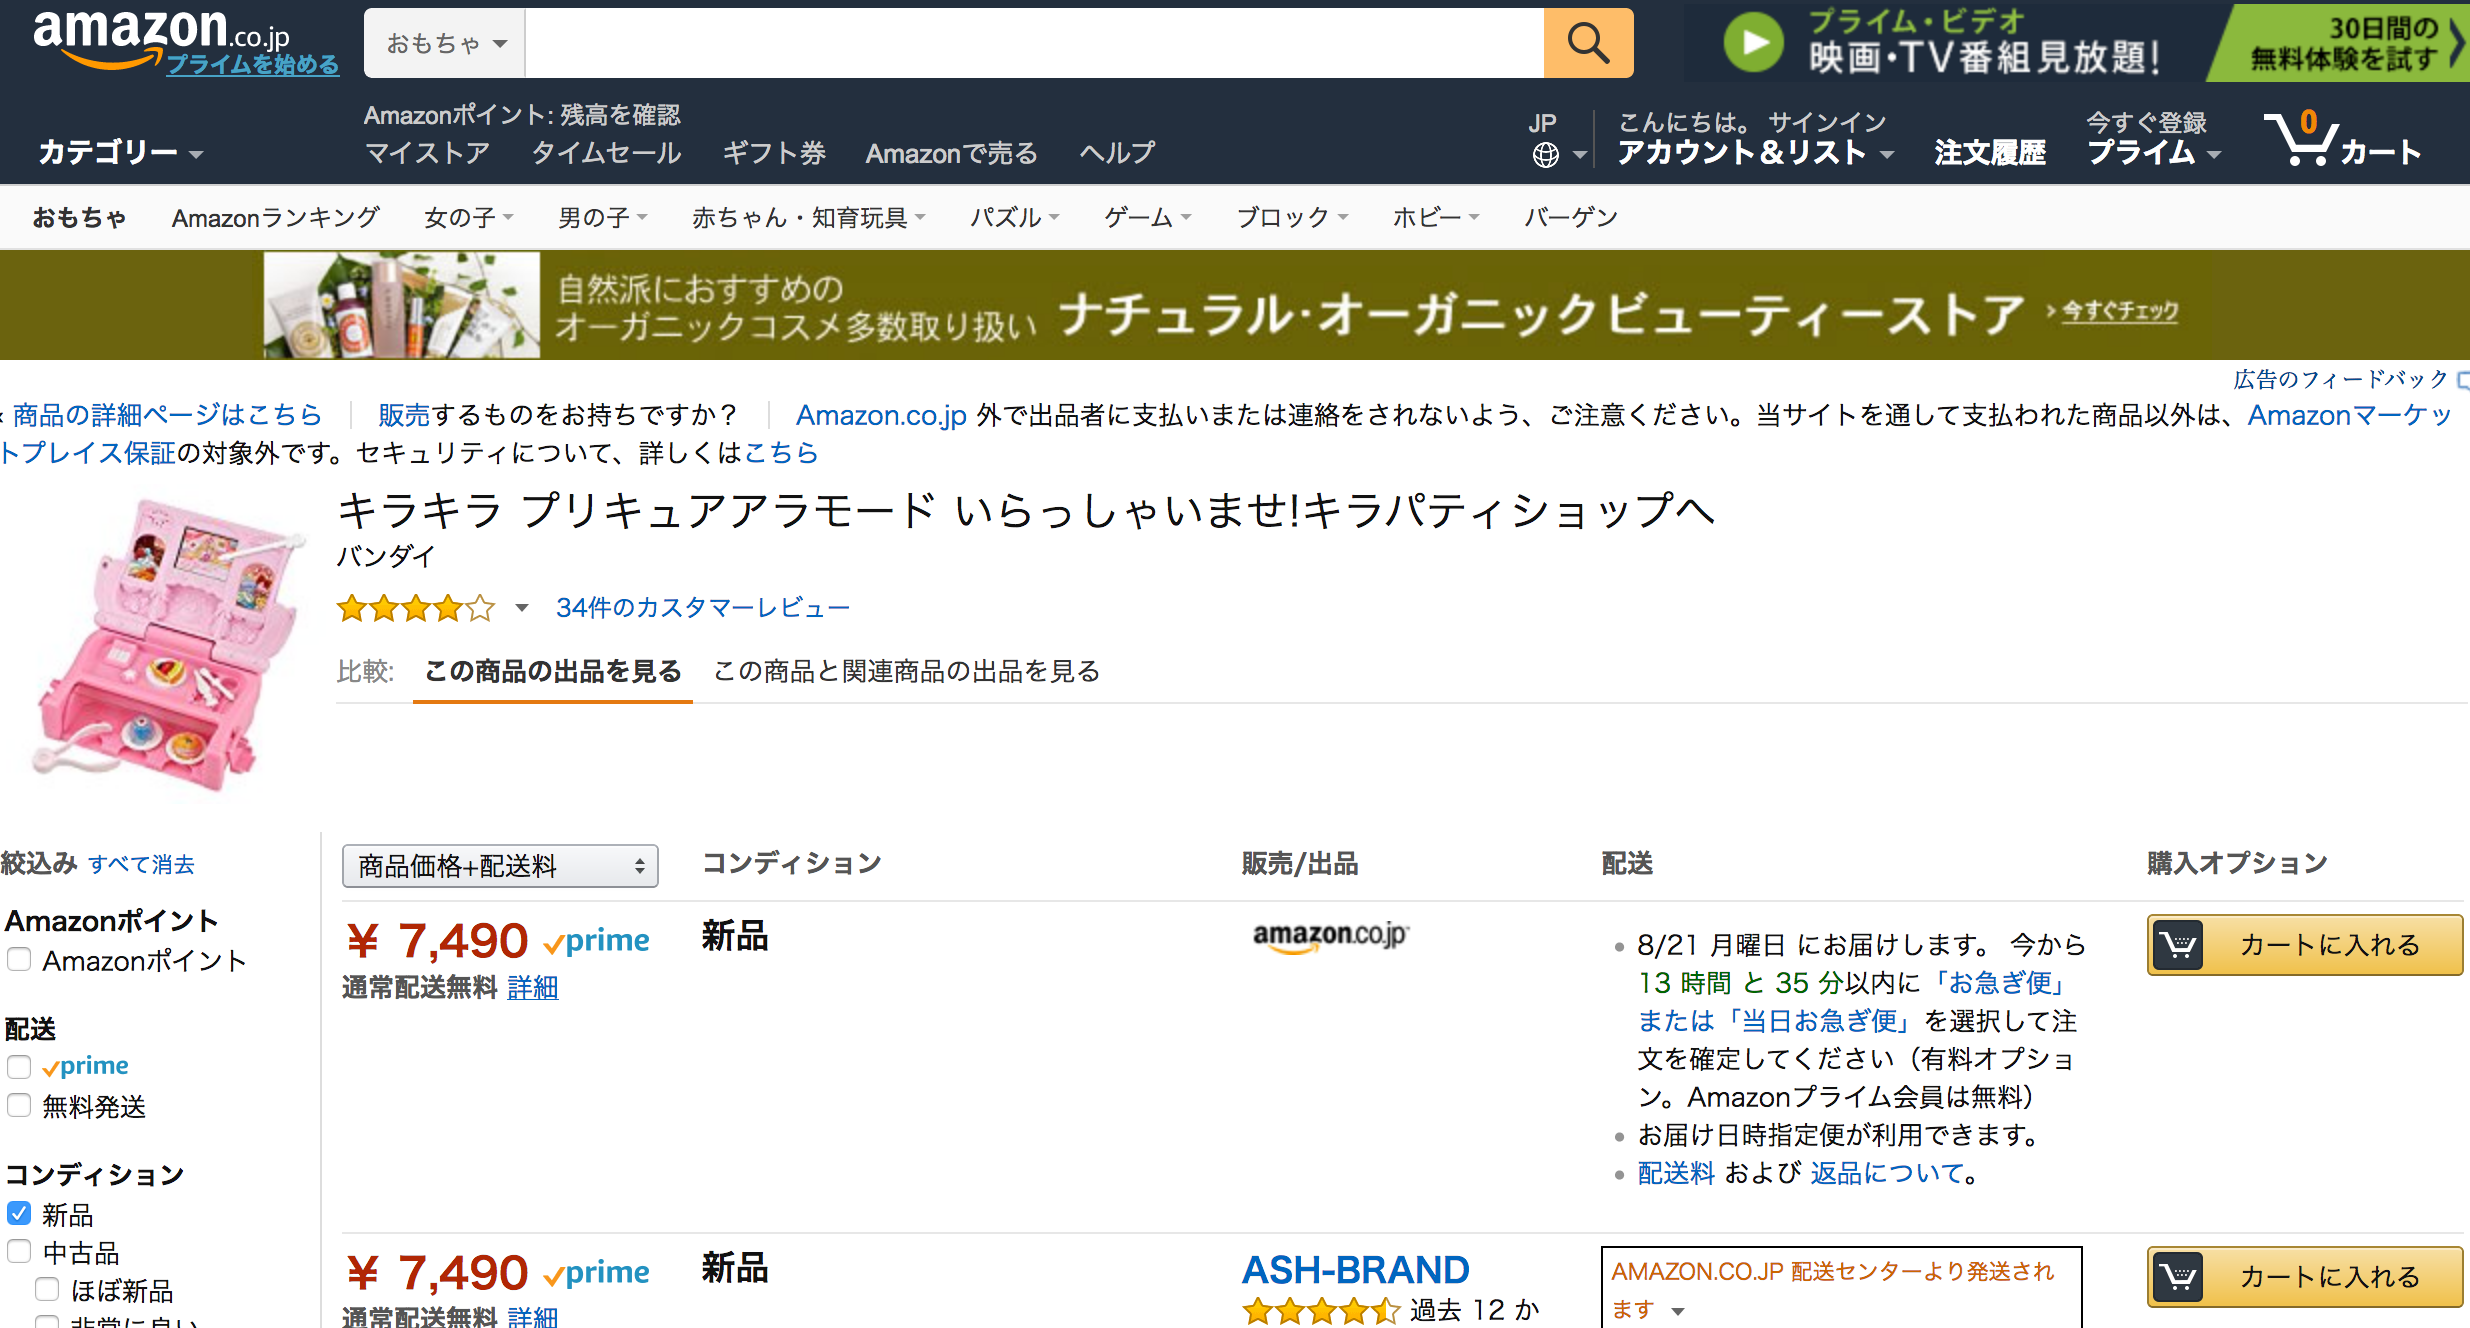Click the Prime Video play icon
The height and width of the screenshot is (1328, 2470).
pyautogui.click(x=1753, y=43)
